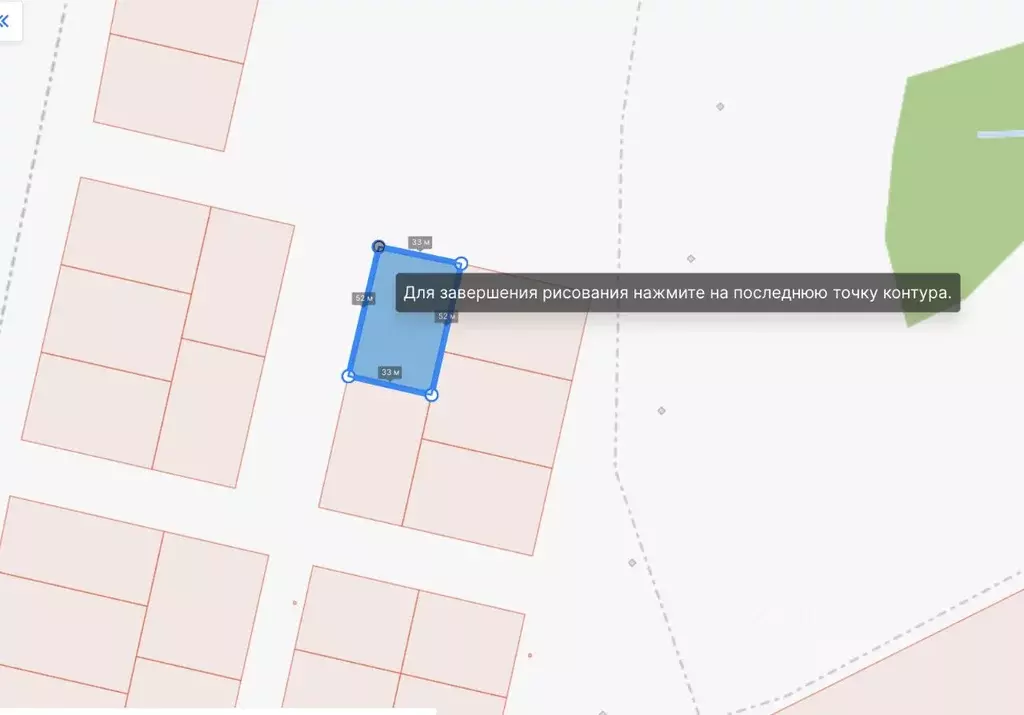Click the diamond marker just above the tooltip
The height and width of the screenshot is (715, 1024).
[x=691, y=258]
